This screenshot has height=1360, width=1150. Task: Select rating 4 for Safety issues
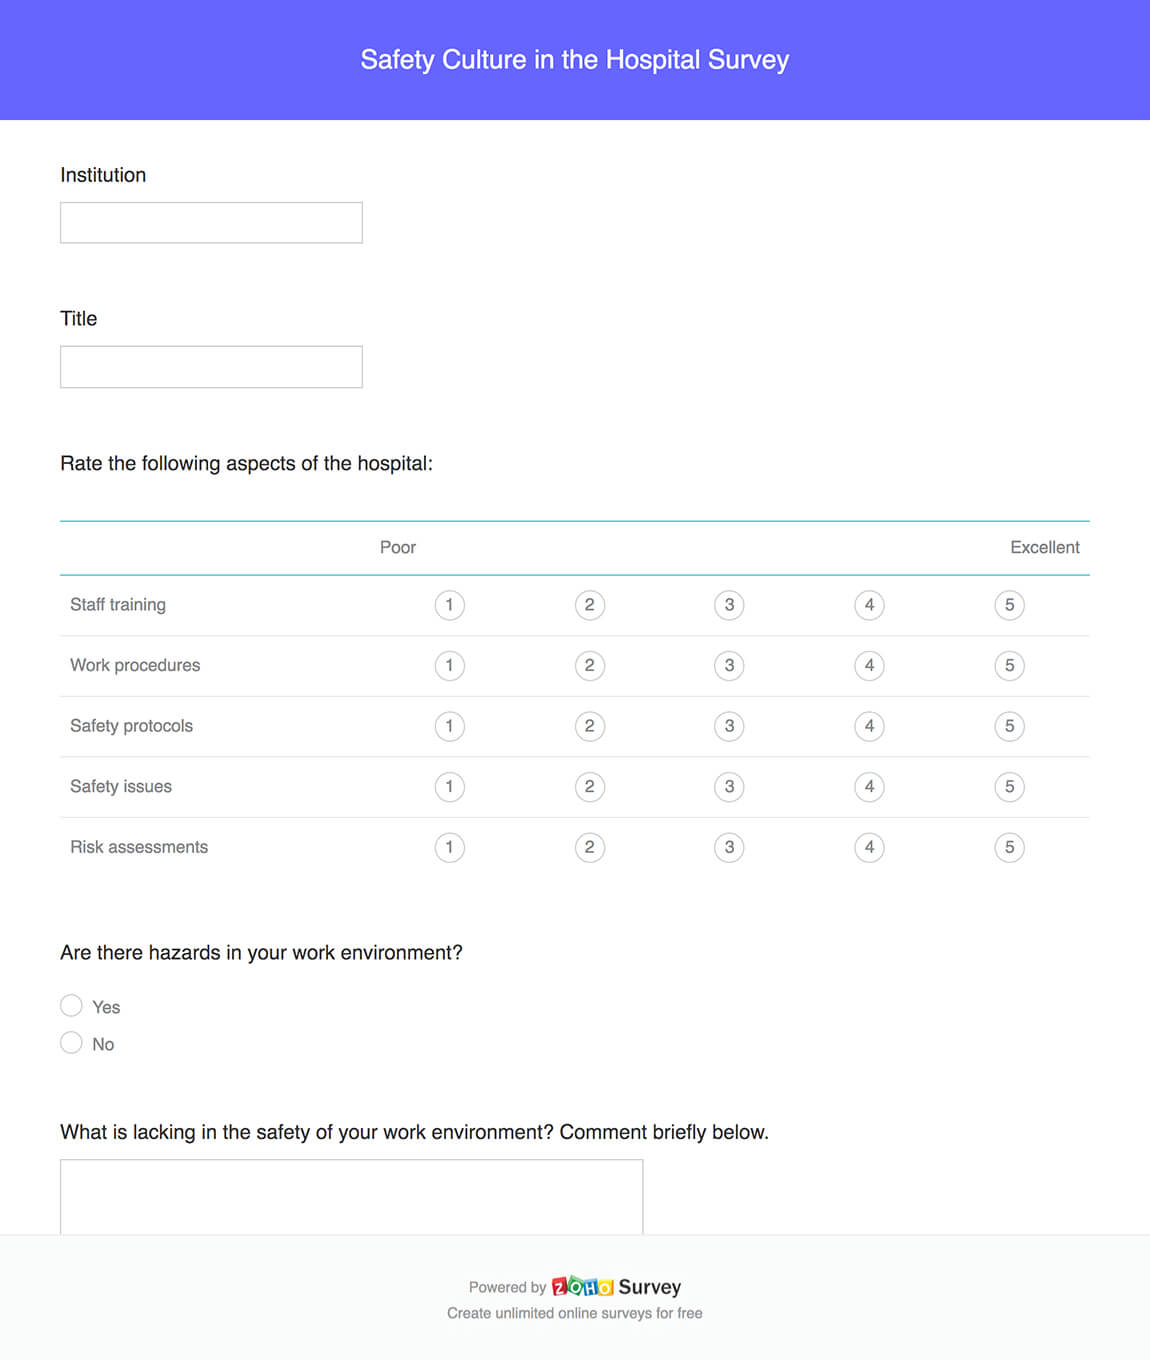(x=869, y=787)
